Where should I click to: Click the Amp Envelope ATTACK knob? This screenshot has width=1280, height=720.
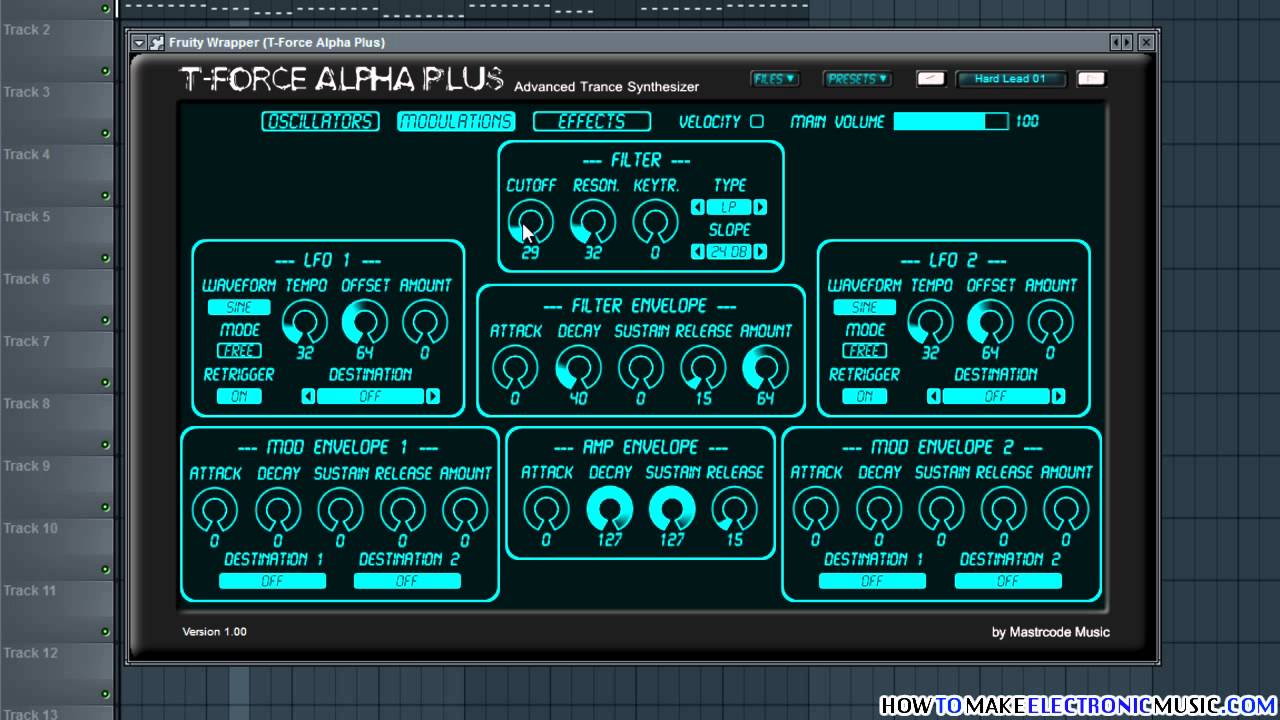546,510
